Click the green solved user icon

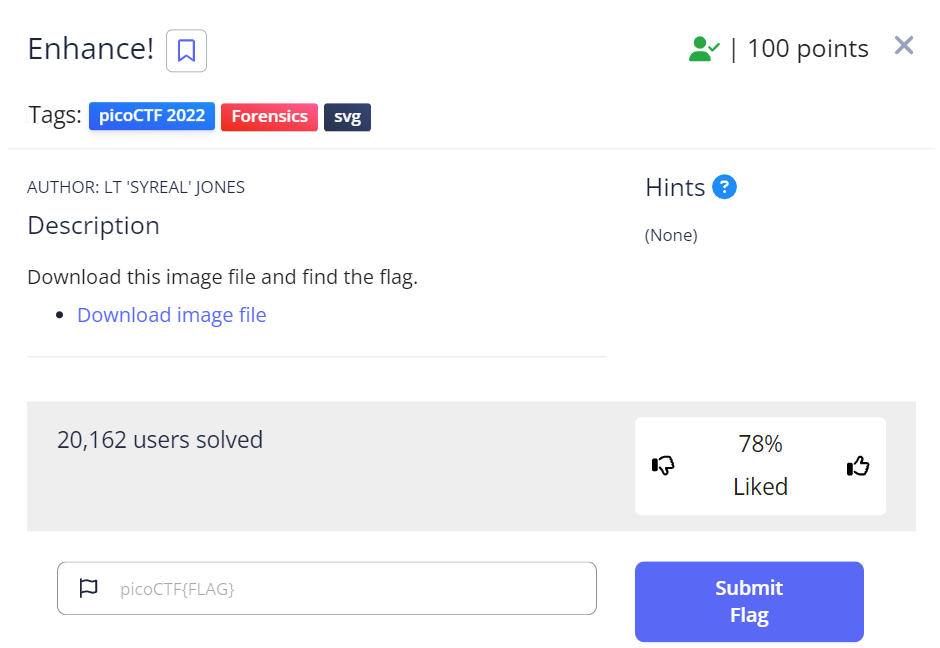pos(704,47)
